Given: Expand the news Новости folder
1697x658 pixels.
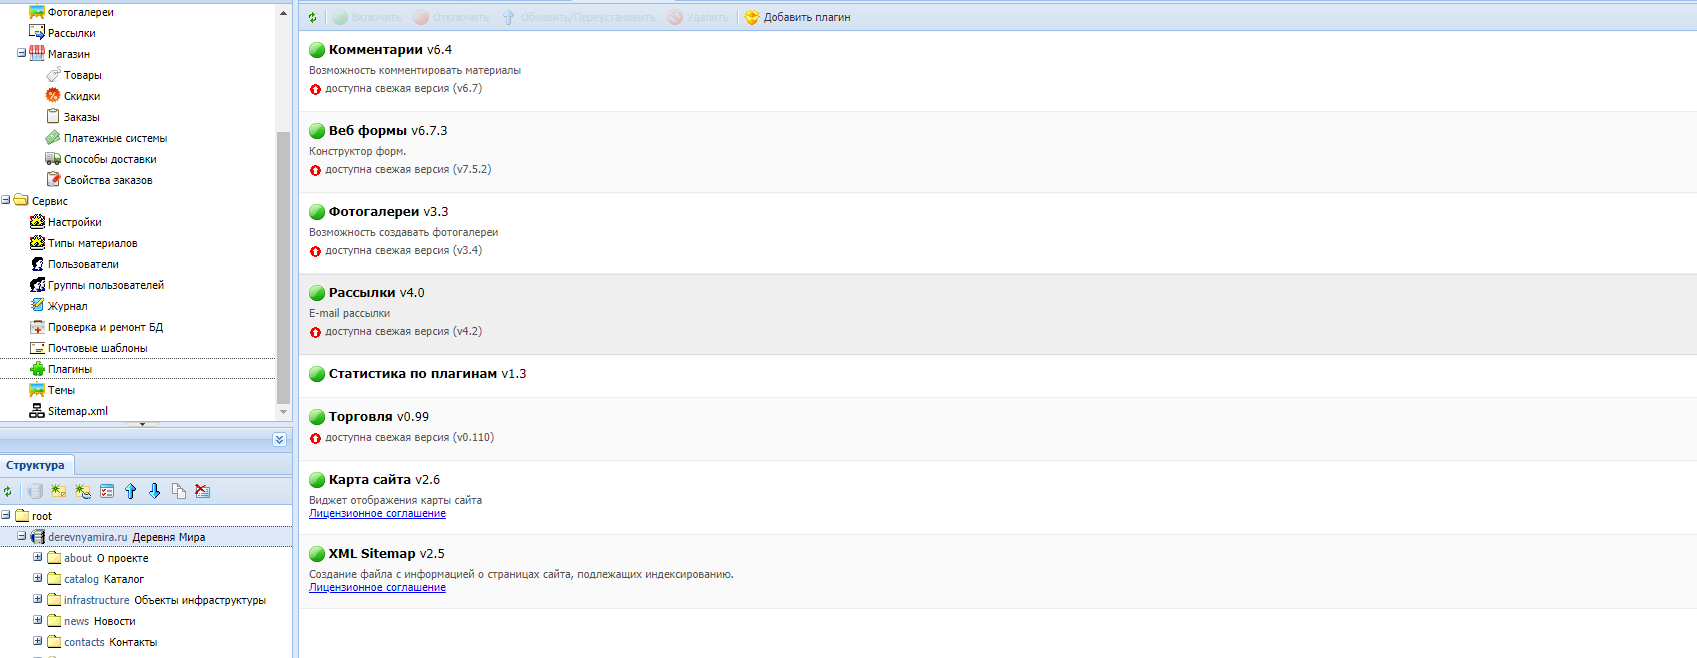Looking at the screenshot, I should [x=38, y=620].
